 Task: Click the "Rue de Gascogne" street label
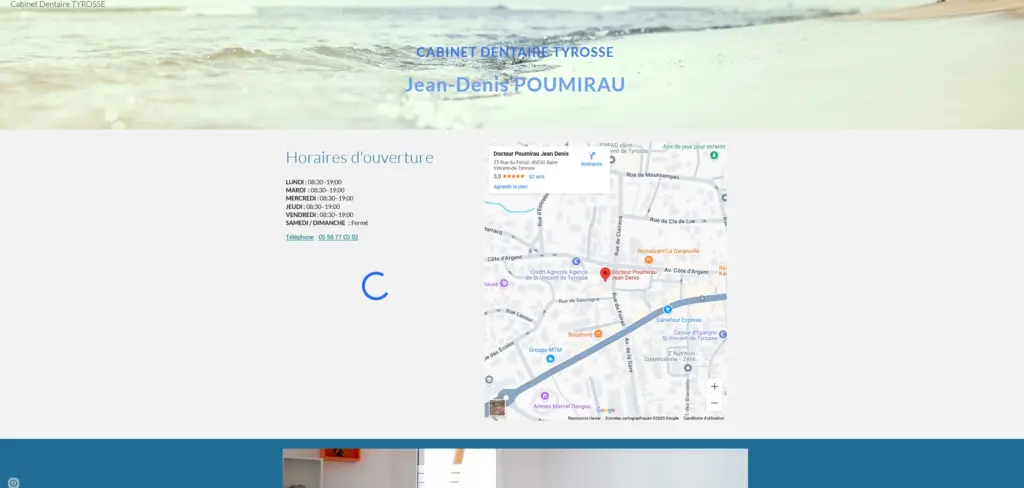coord(579,300)
